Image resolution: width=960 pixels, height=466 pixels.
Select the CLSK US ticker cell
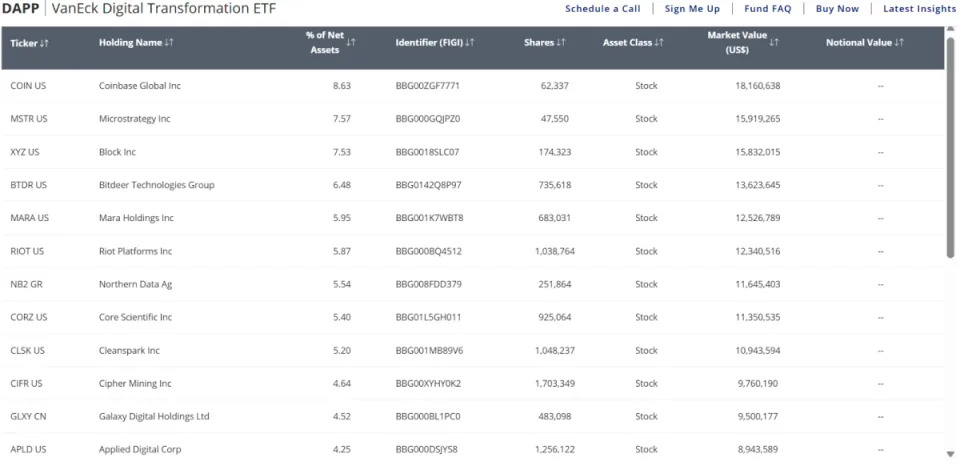pyautogui.click(x=28, y=350)
